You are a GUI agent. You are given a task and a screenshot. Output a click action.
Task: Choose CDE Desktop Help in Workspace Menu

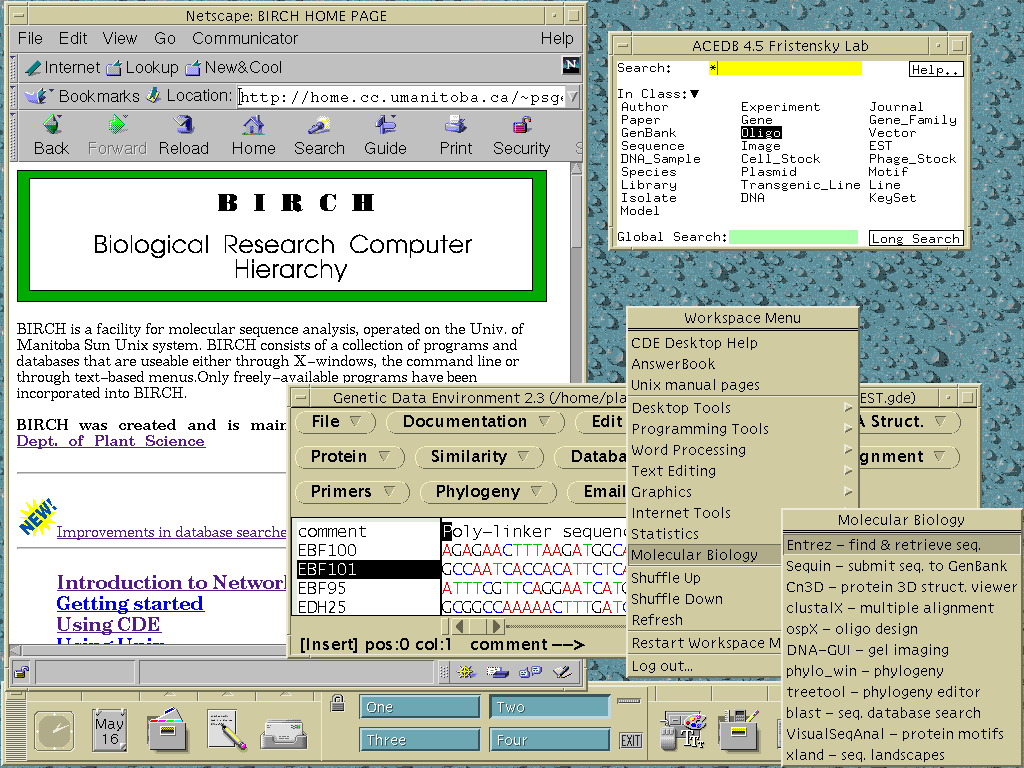[x=743, y=343]
